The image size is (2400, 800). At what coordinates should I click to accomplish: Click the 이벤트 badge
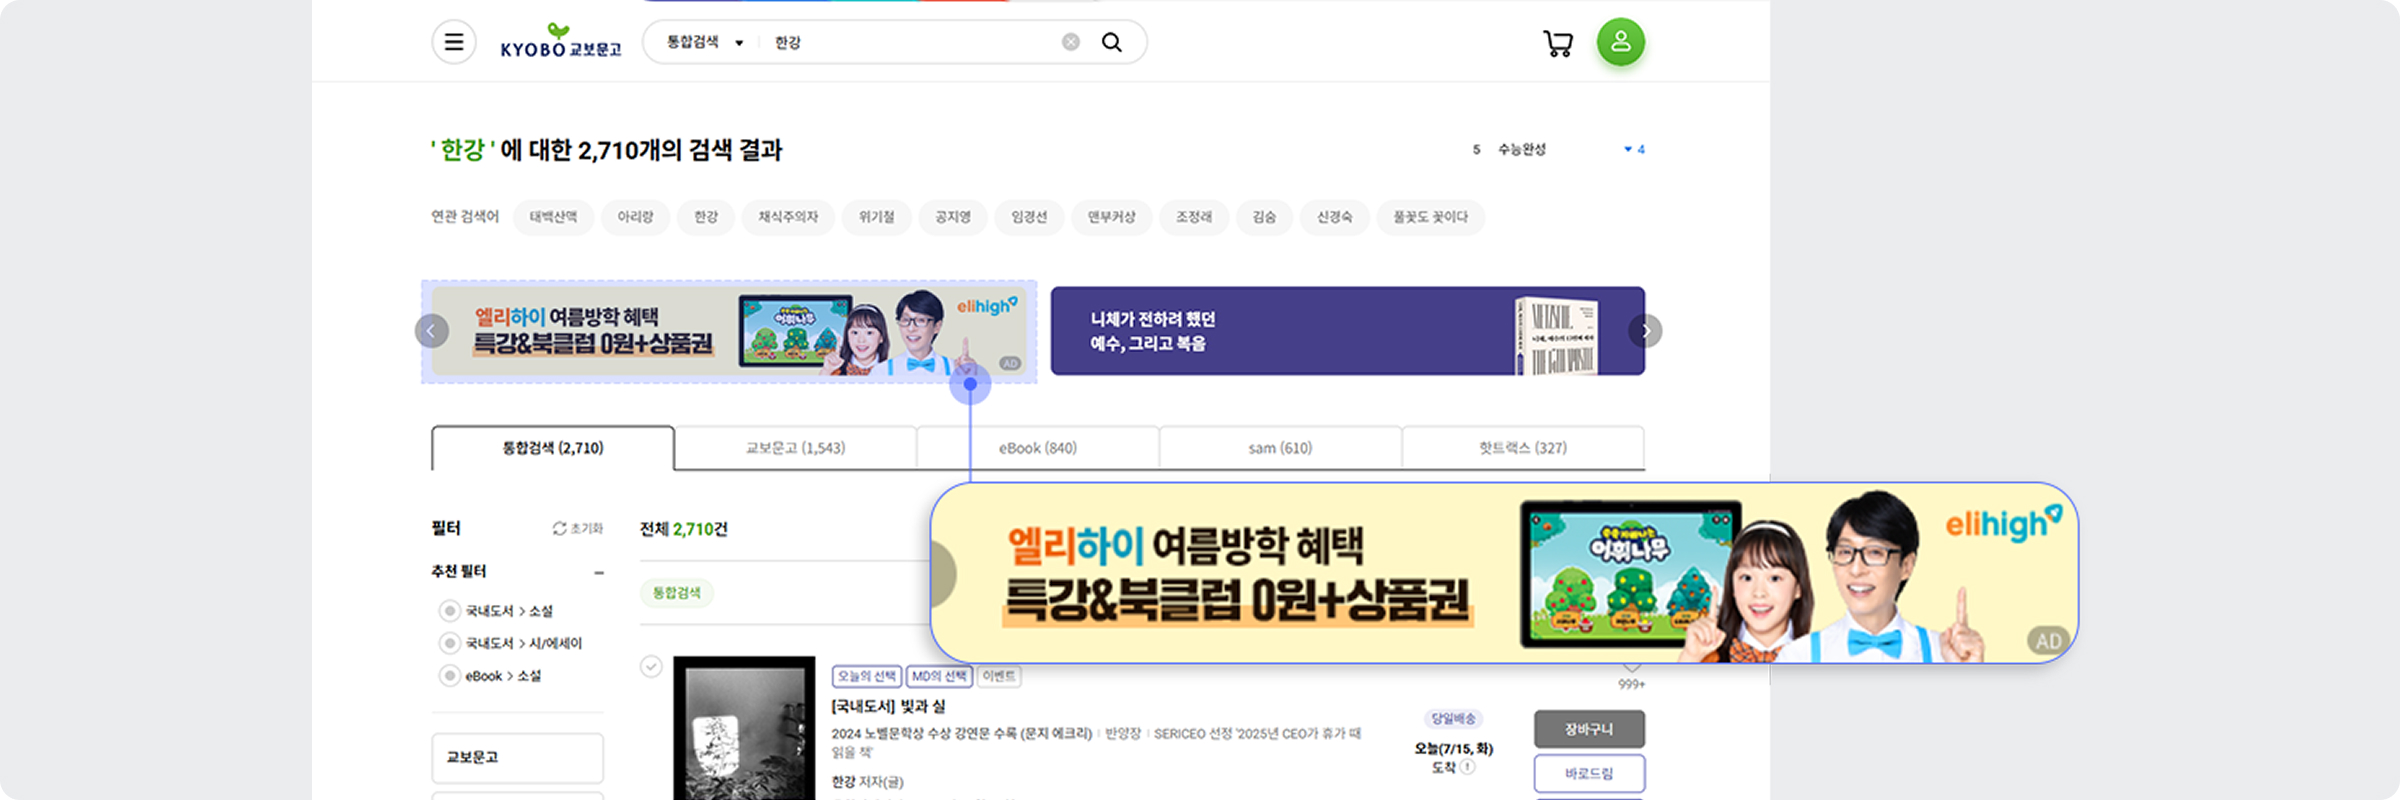pos(999,676)
